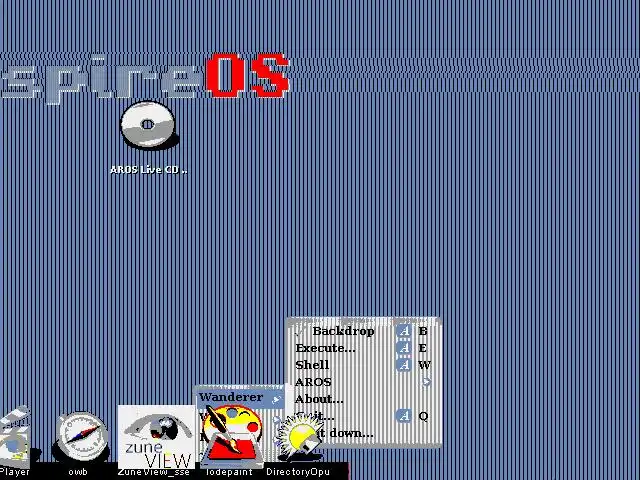Open the About... menu entry
This screenshot has height=480, width=640.
[x=363, y=399]
